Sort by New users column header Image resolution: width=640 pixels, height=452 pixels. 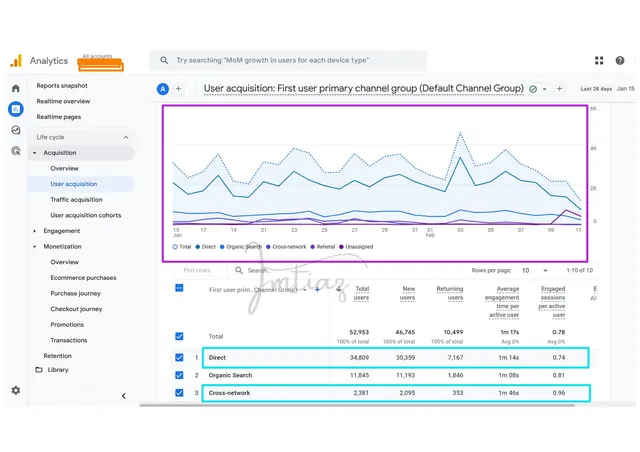(x=407, y=293)
